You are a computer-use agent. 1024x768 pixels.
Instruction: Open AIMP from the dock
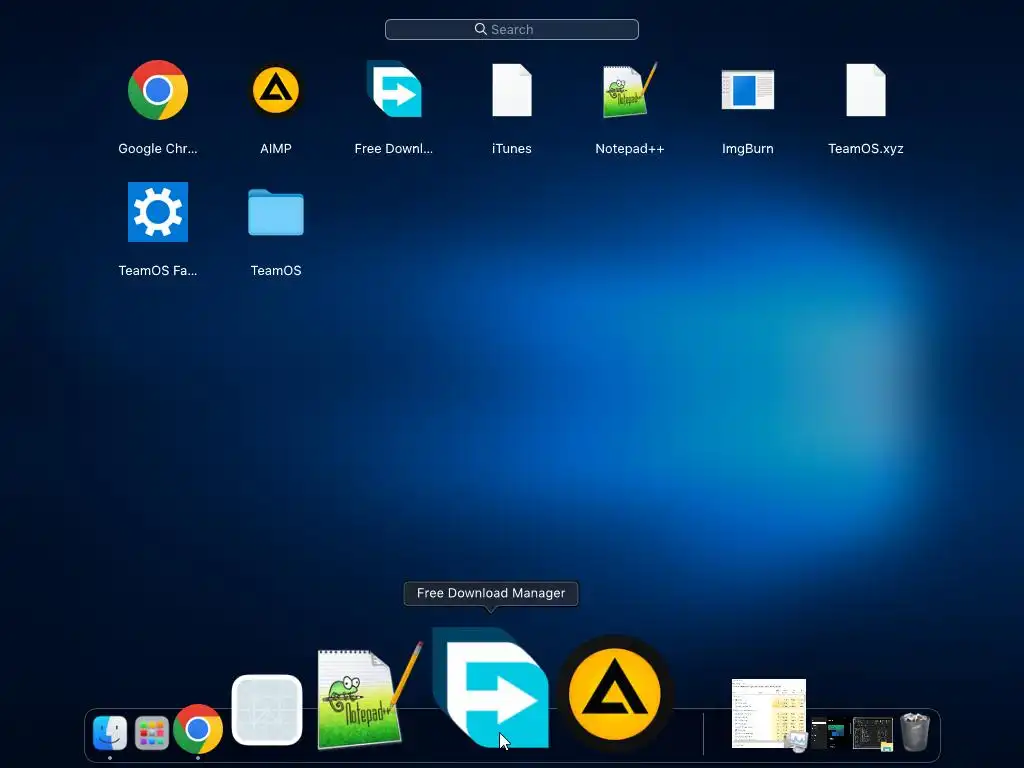pos(615,694)
